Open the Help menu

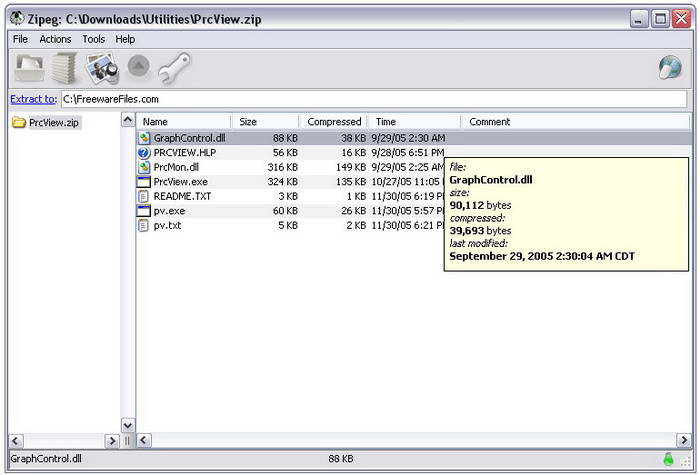125,39
